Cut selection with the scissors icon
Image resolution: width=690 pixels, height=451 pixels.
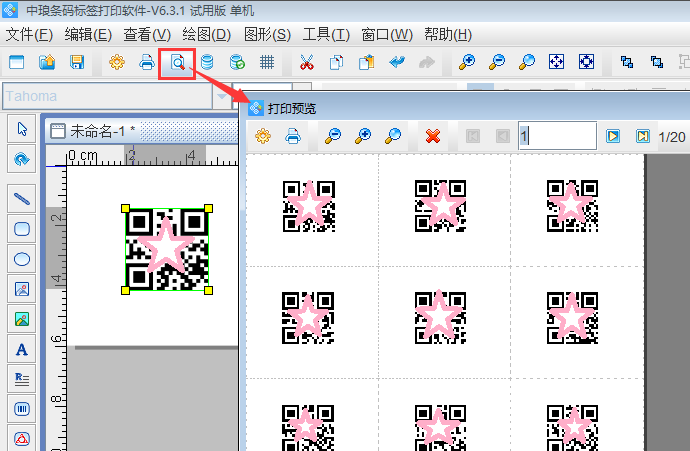tap(307, 62)
